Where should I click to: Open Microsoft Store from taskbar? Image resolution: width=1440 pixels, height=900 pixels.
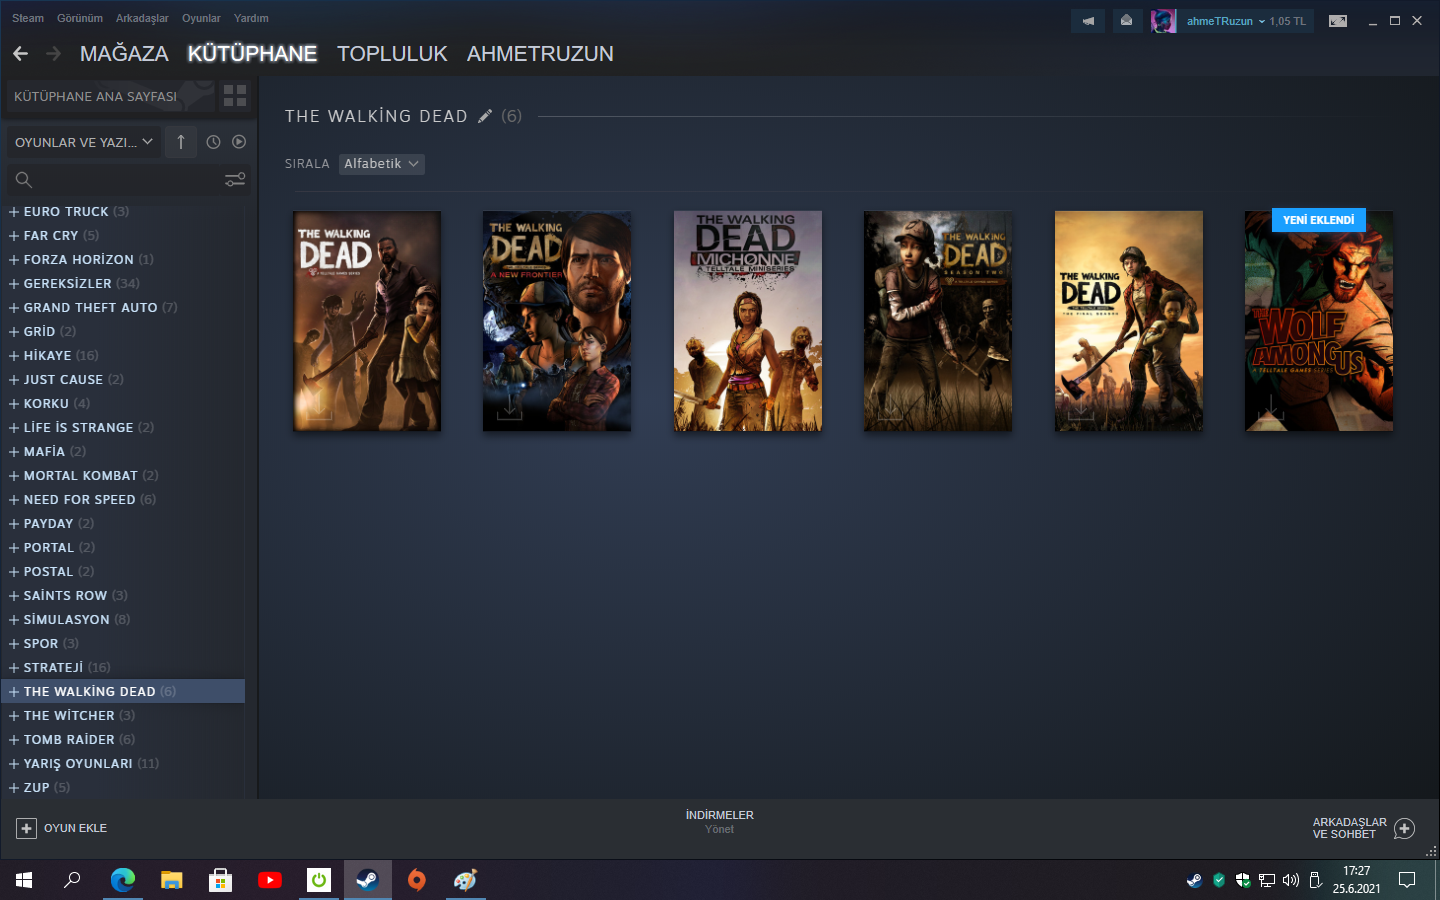(220, 880)
